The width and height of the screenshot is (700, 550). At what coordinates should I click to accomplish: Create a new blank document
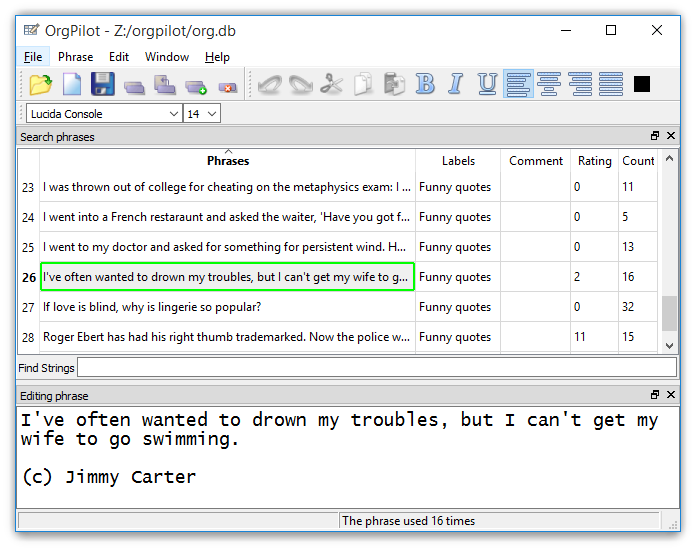[72, 84]
